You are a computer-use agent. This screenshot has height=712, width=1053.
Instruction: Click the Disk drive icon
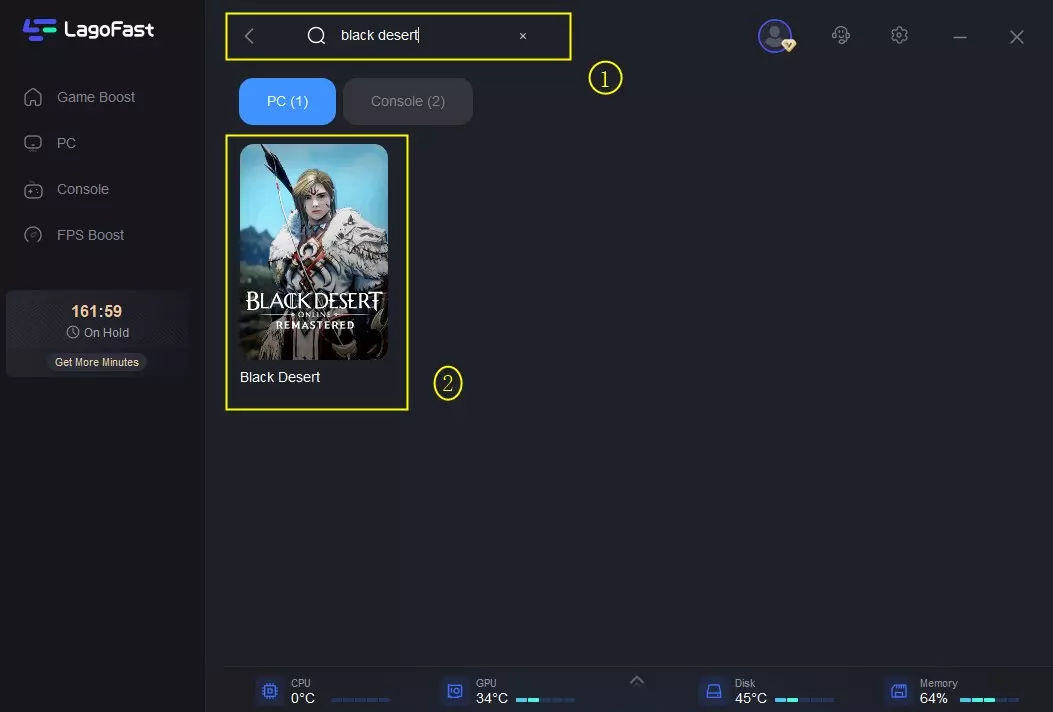coord(714,691)
